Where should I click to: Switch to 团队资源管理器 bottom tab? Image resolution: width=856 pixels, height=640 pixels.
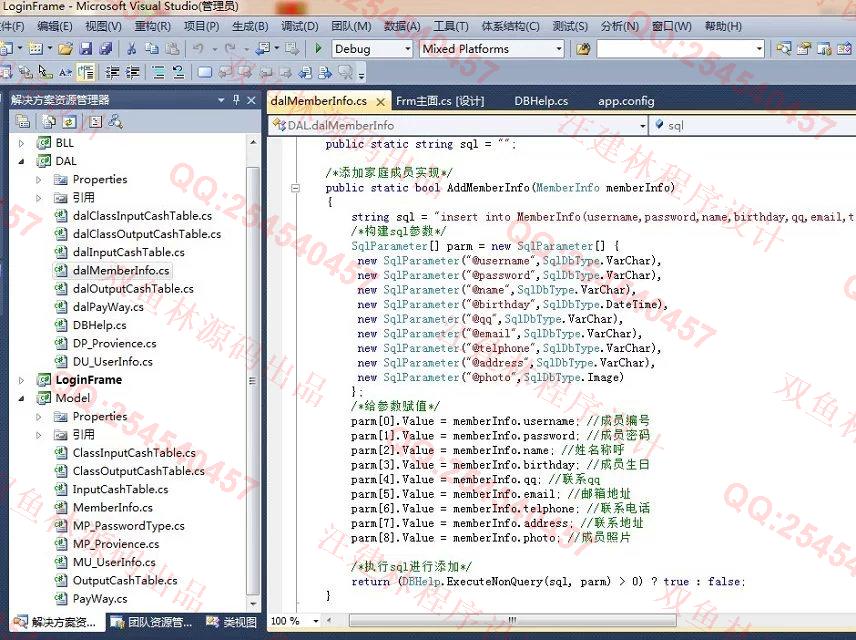pyautogui.click(x=151, y=622)
